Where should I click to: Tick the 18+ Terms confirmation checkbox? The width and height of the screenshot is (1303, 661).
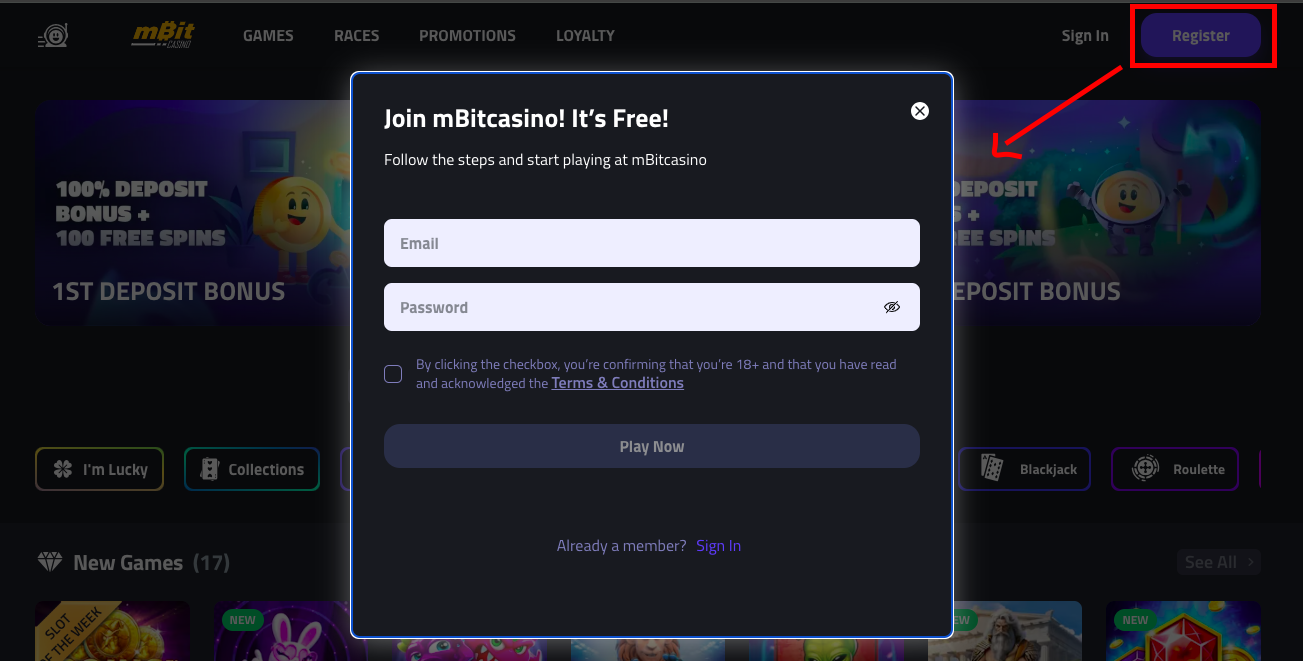[393, 374]
